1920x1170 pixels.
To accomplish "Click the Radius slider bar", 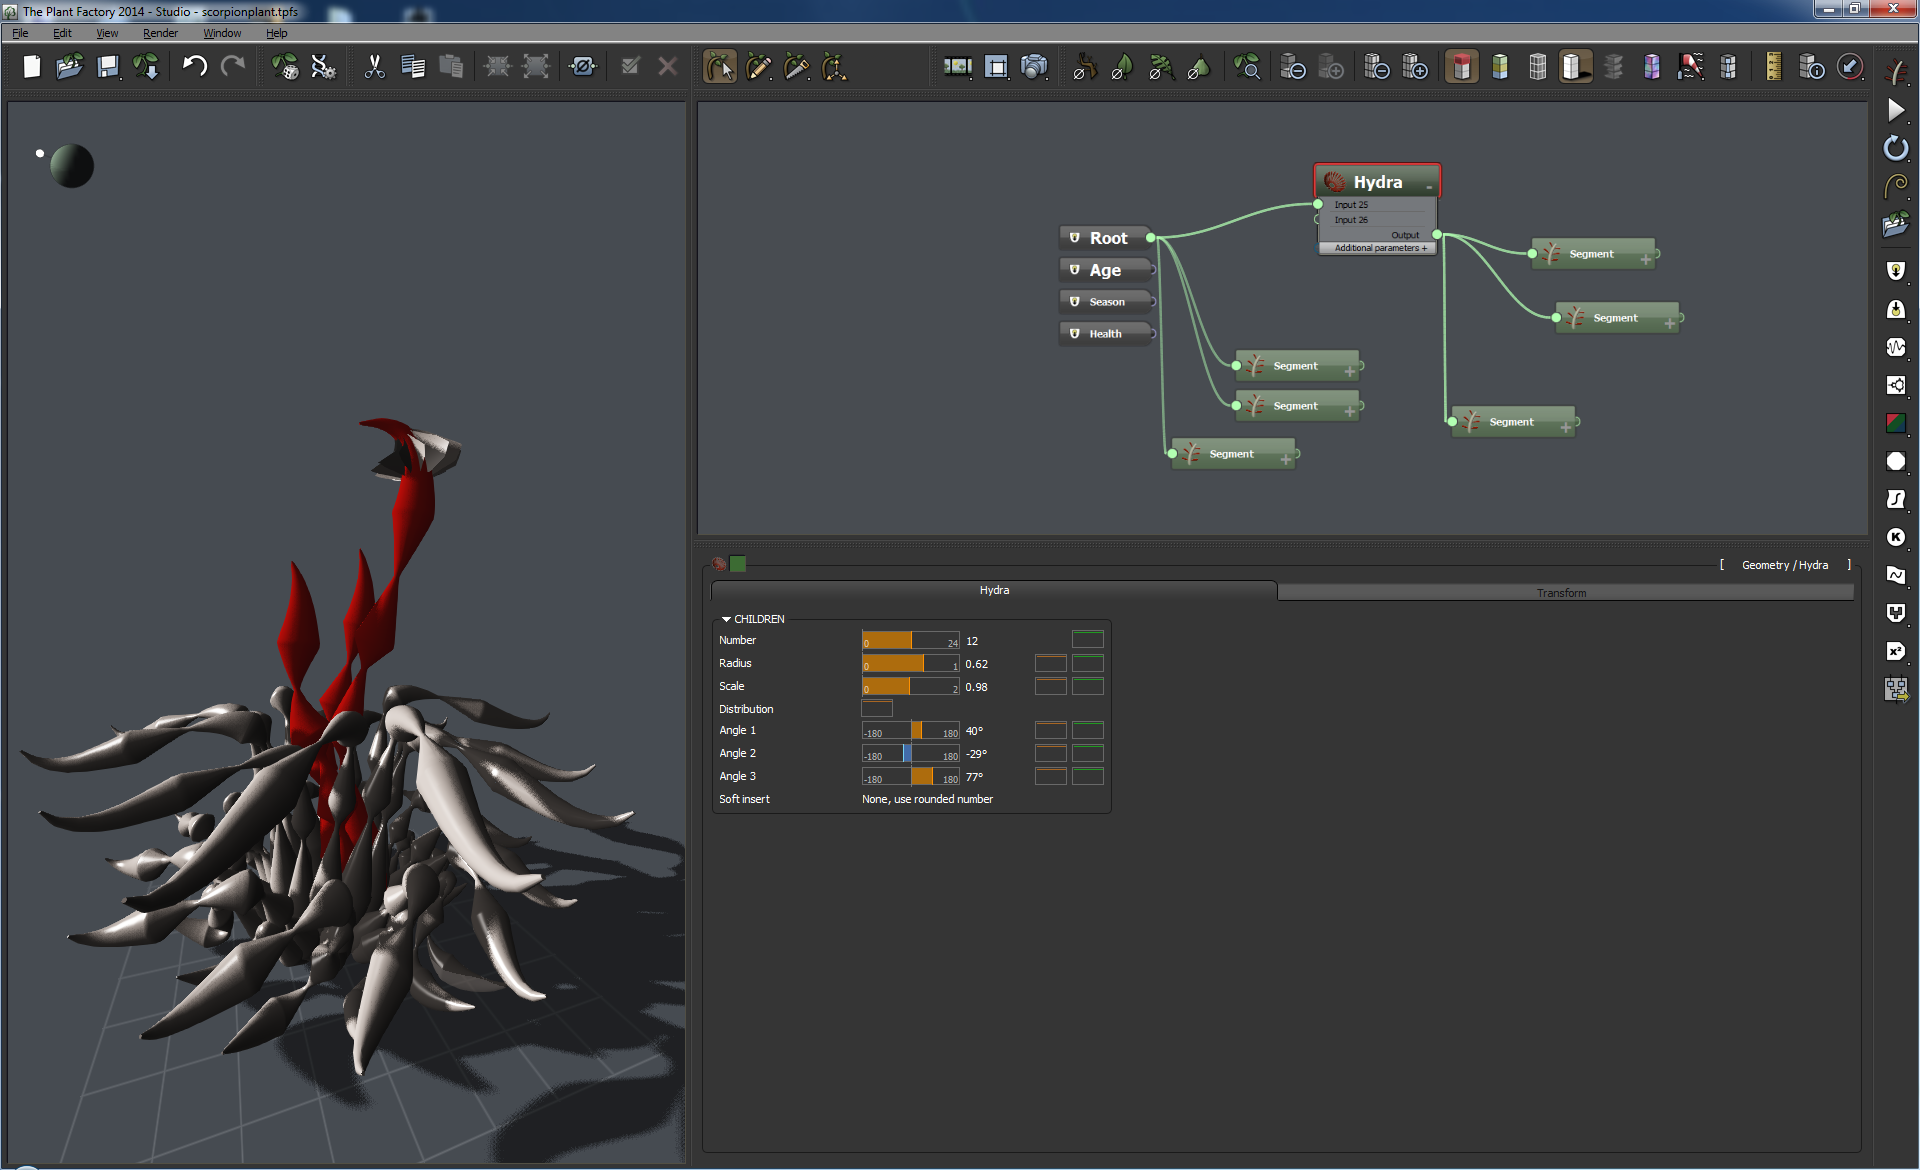I will (x=910, y=664).
